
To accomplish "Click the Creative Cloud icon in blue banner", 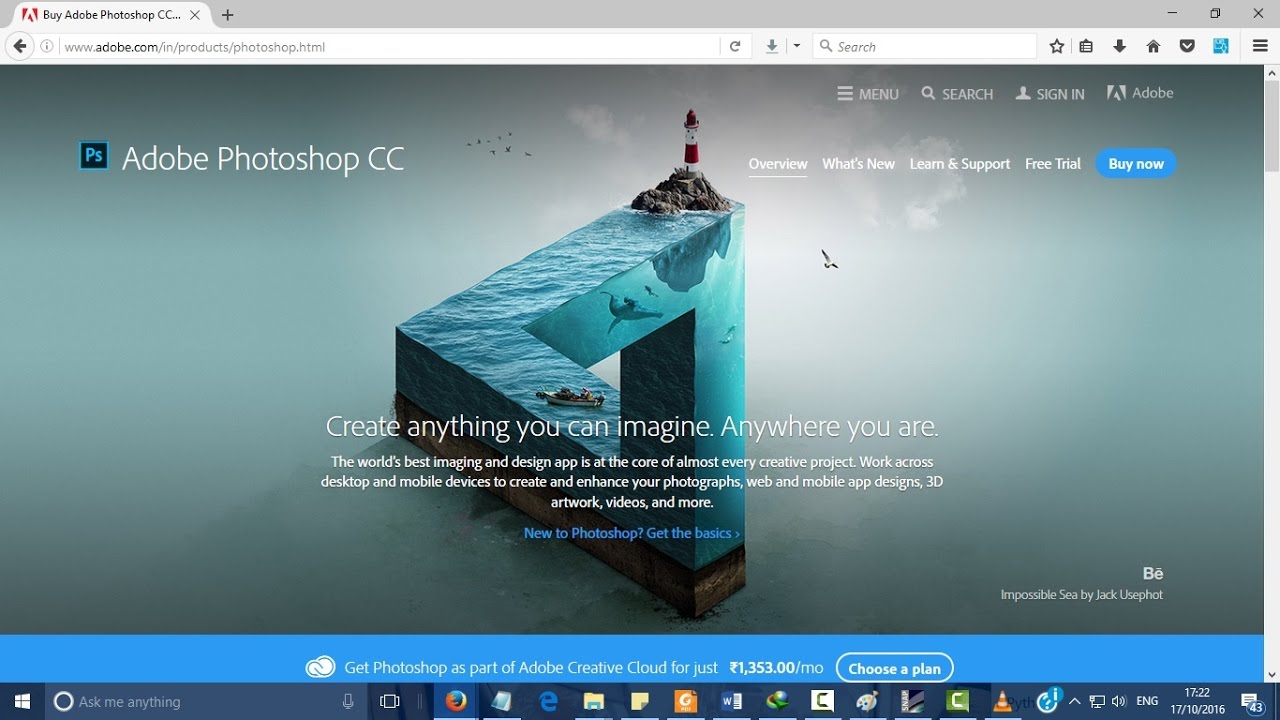I will [x=320, y=667].
